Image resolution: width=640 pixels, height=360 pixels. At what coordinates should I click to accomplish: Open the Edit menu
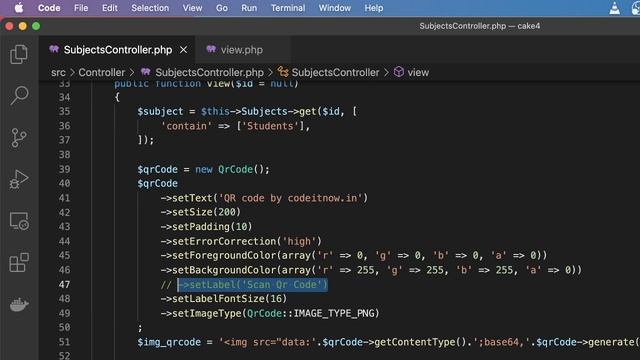(x=109, y=8)
